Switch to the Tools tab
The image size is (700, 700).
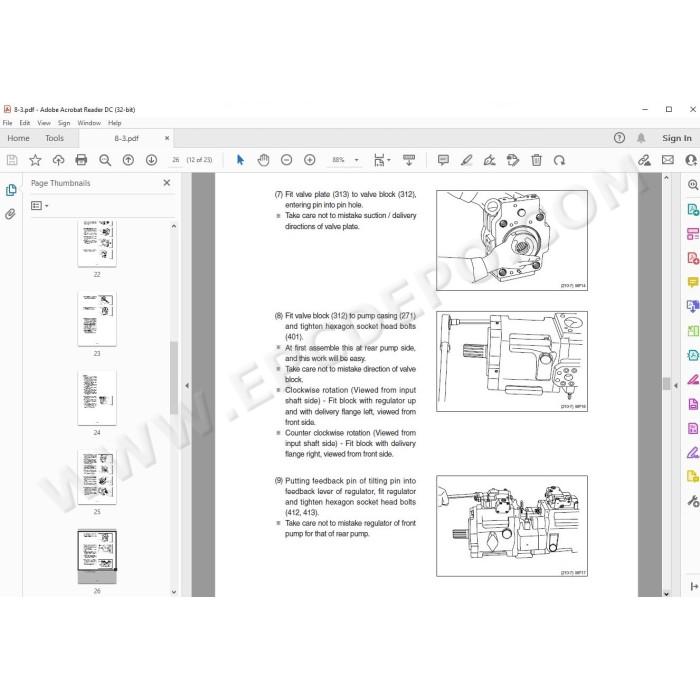(x=54, y=138)
